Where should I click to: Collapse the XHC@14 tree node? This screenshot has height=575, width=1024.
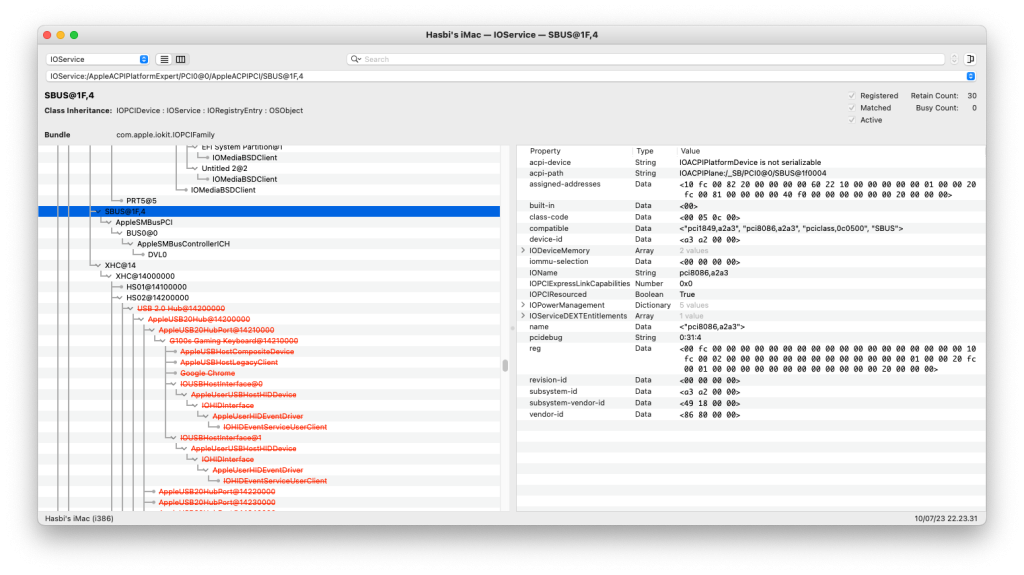[x=98, y=265]
